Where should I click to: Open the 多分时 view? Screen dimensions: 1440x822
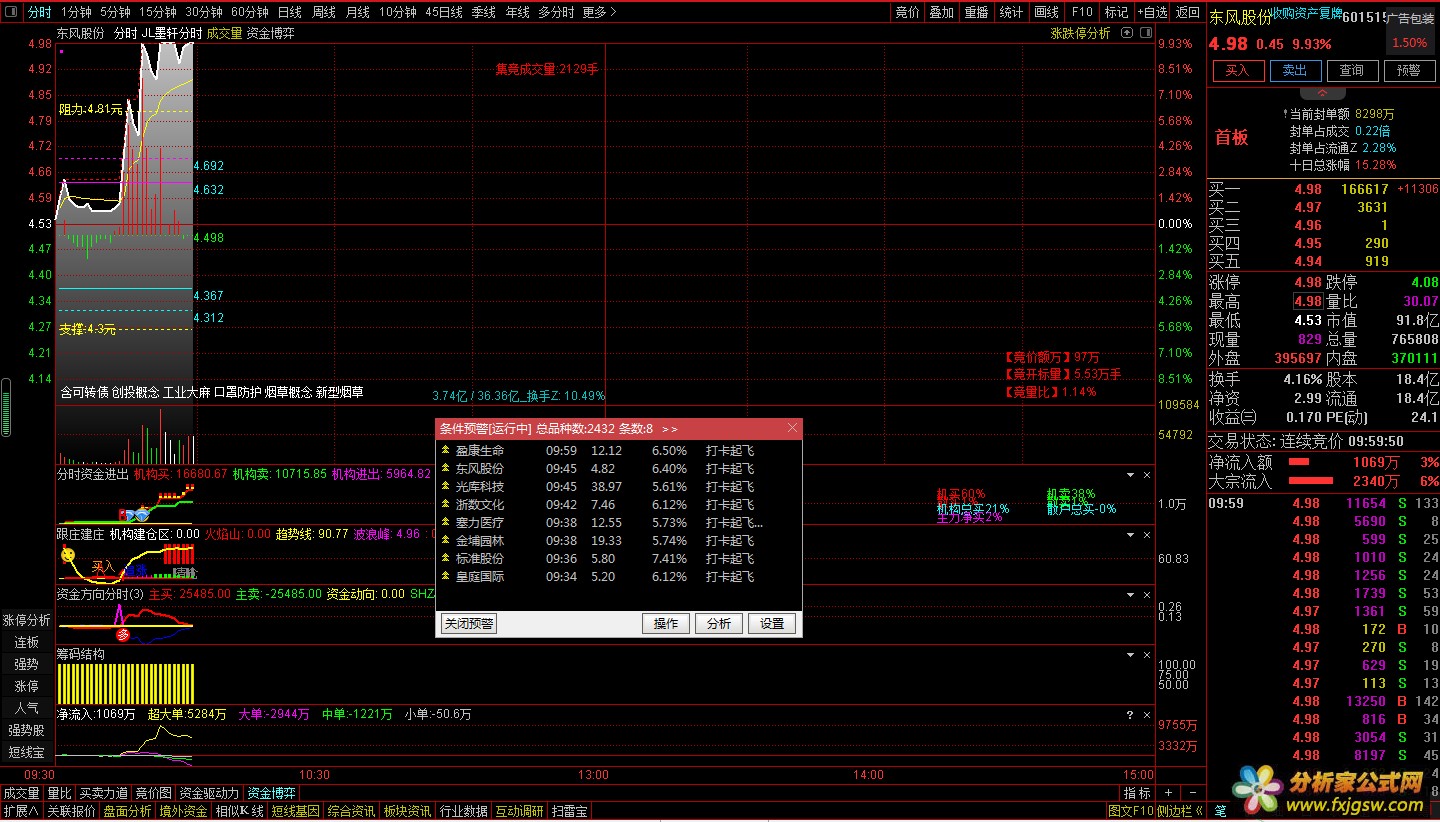556,12
